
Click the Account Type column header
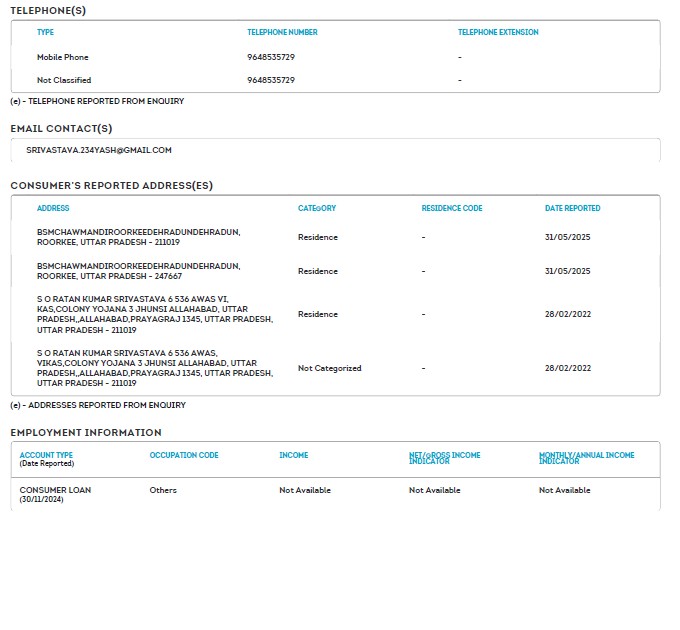pos(46,456)
